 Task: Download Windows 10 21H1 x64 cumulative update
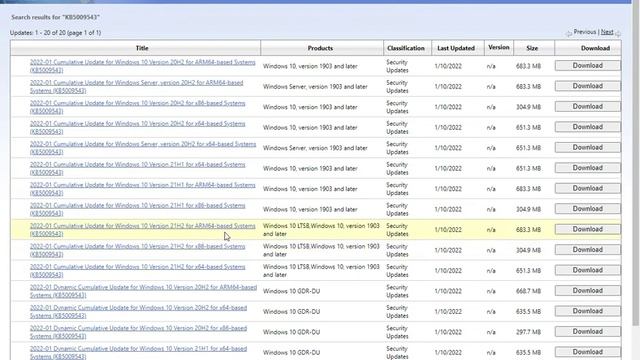[587, 168]
